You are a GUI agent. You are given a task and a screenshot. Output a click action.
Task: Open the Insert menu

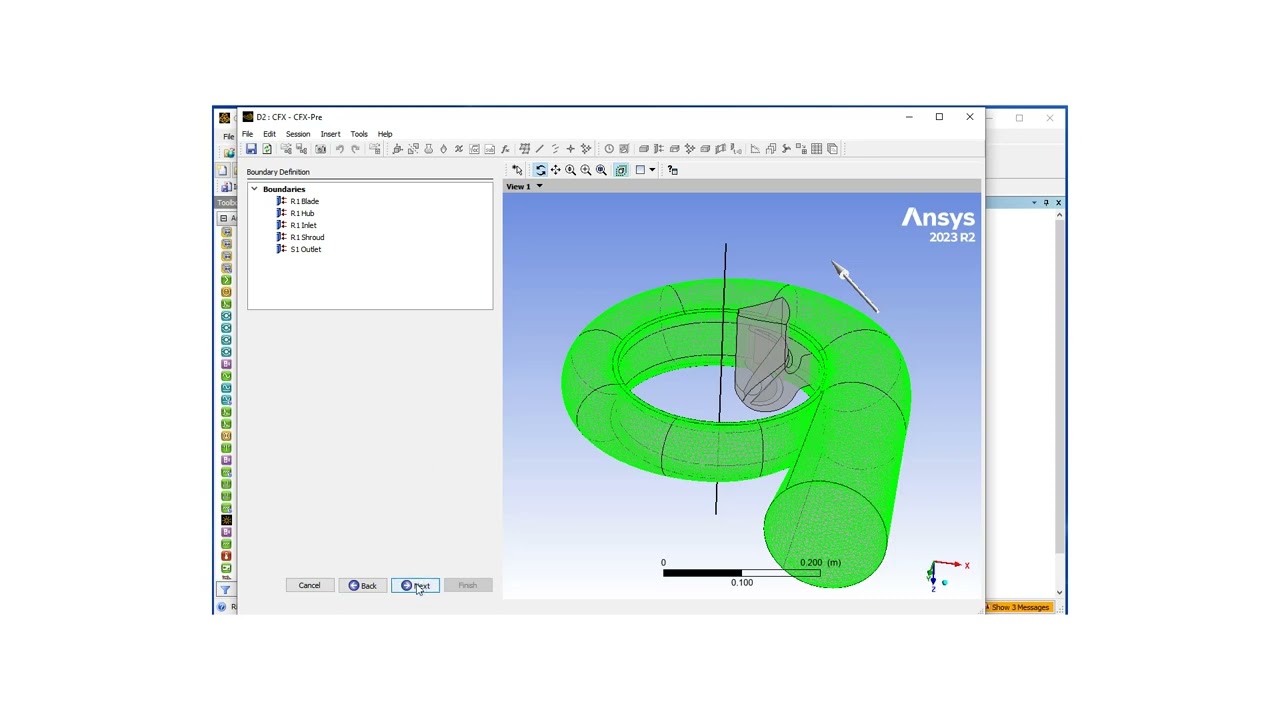pos(330,134)
